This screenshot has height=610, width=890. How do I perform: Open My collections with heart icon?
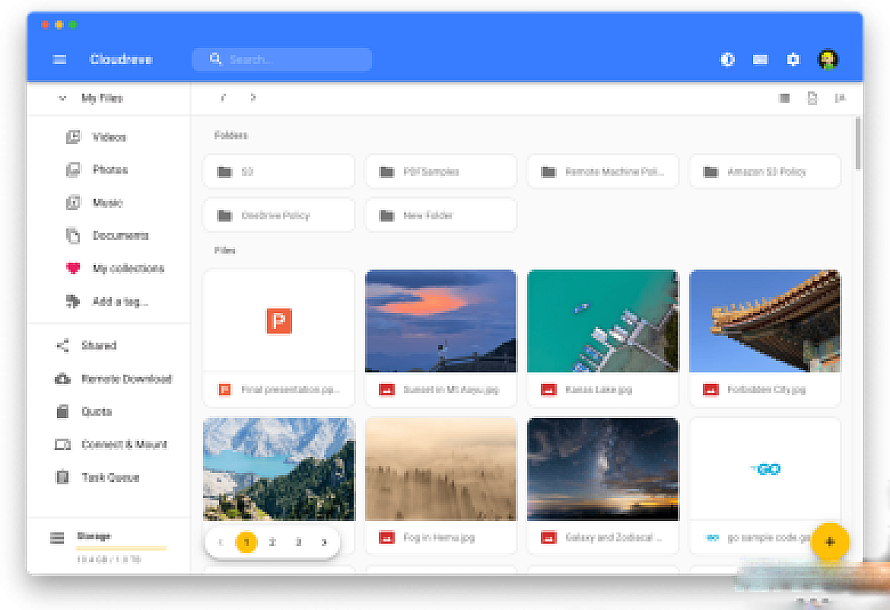127,269
